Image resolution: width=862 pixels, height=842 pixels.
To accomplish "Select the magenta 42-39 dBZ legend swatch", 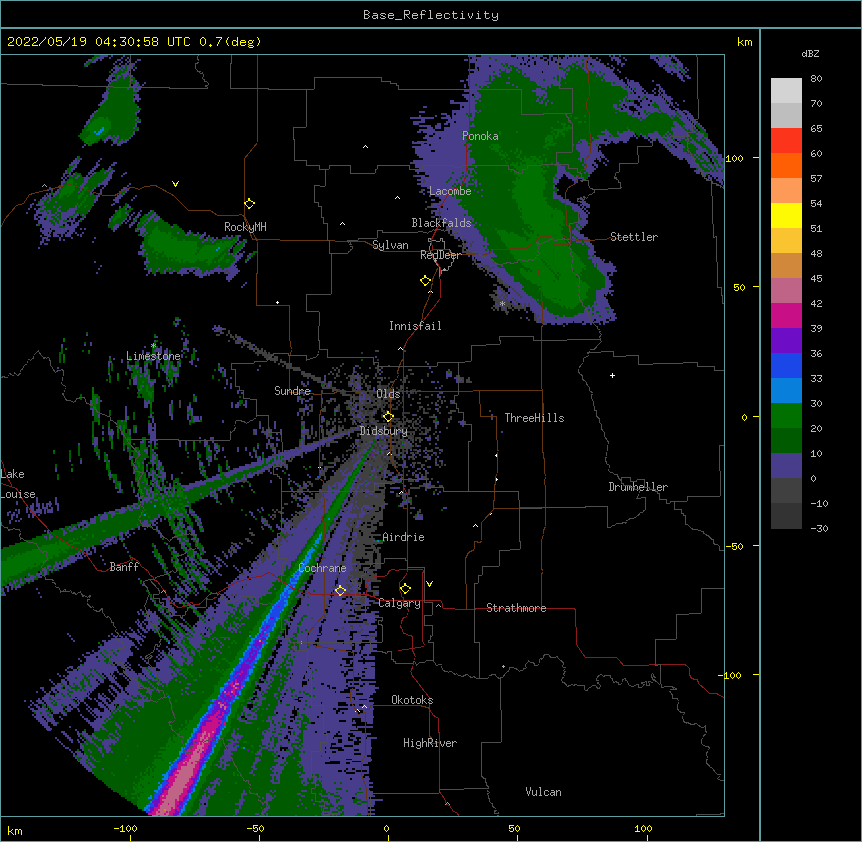I will click(x=786, y=315).
